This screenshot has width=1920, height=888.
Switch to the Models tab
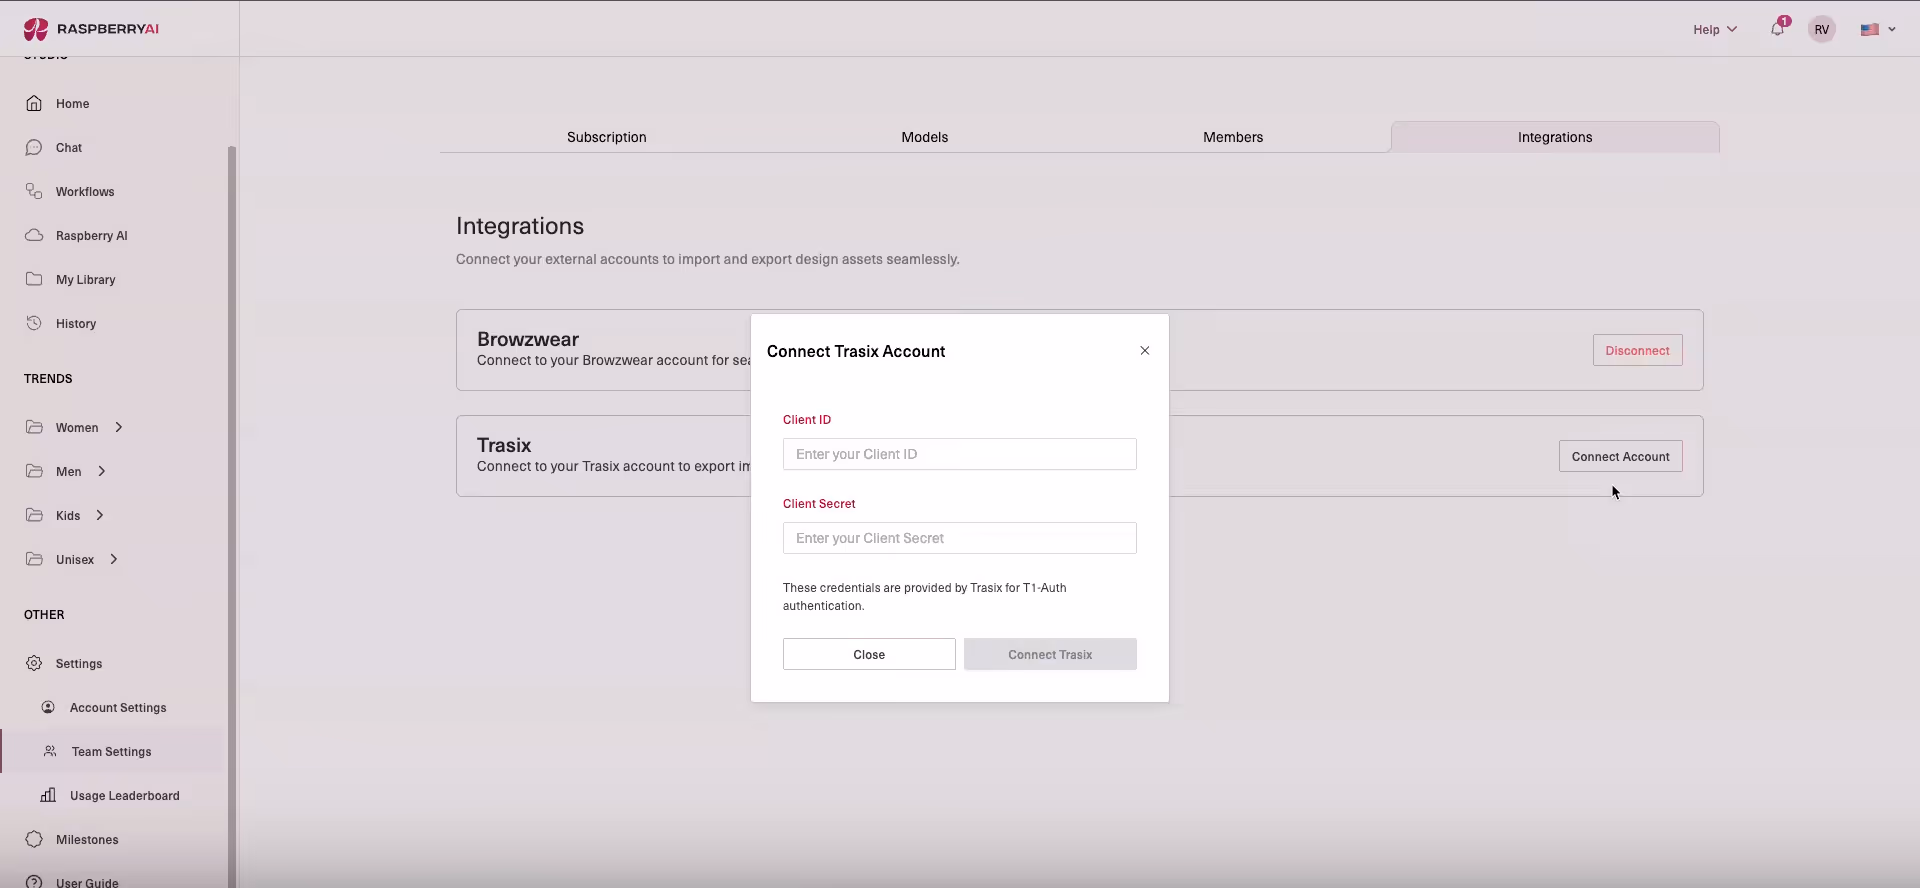coord(924,137)
